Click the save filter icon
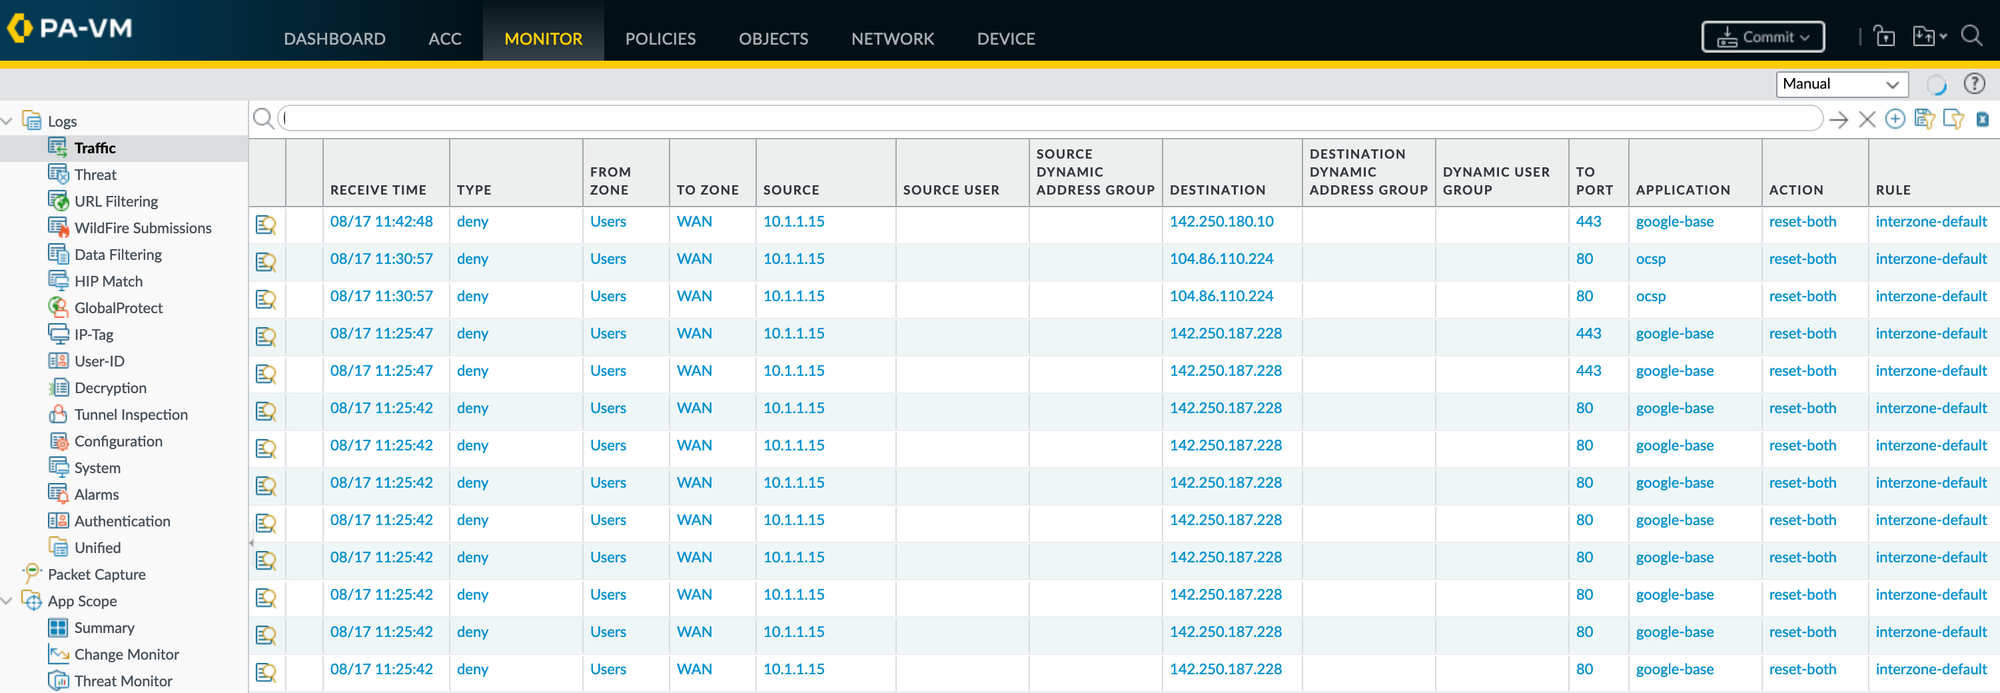Viewport: 2000px width, 693px height. click(x=1923, y=119)
